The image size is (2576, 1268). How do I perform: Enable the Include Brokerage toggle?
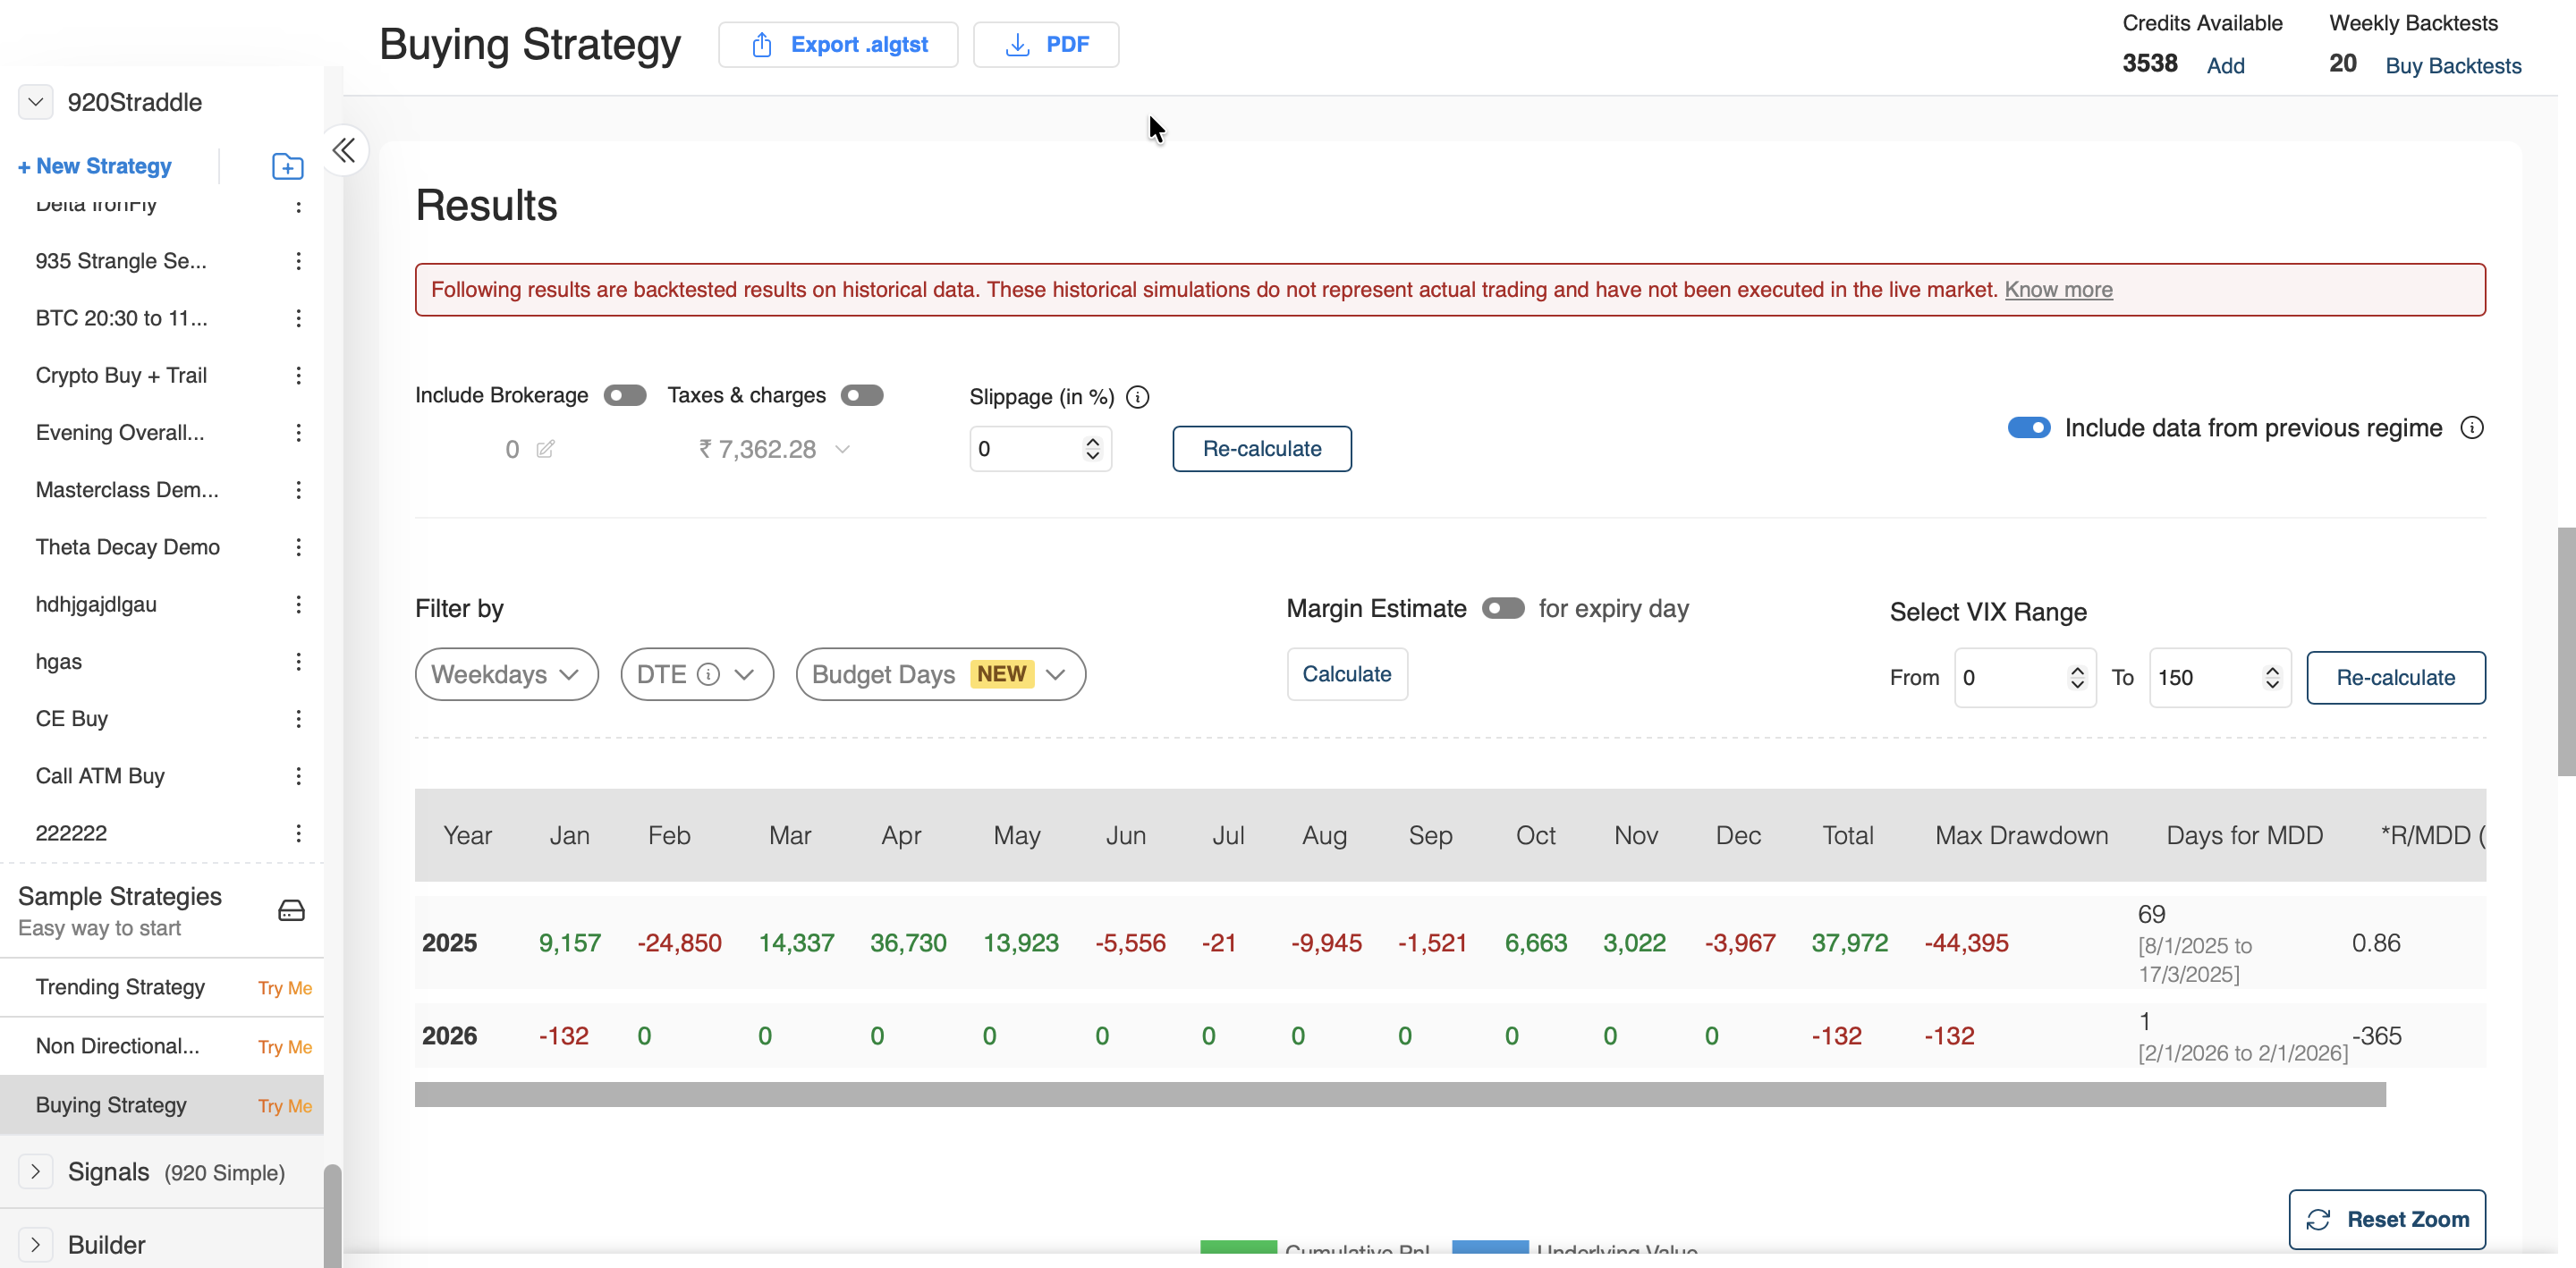point(625,395)
